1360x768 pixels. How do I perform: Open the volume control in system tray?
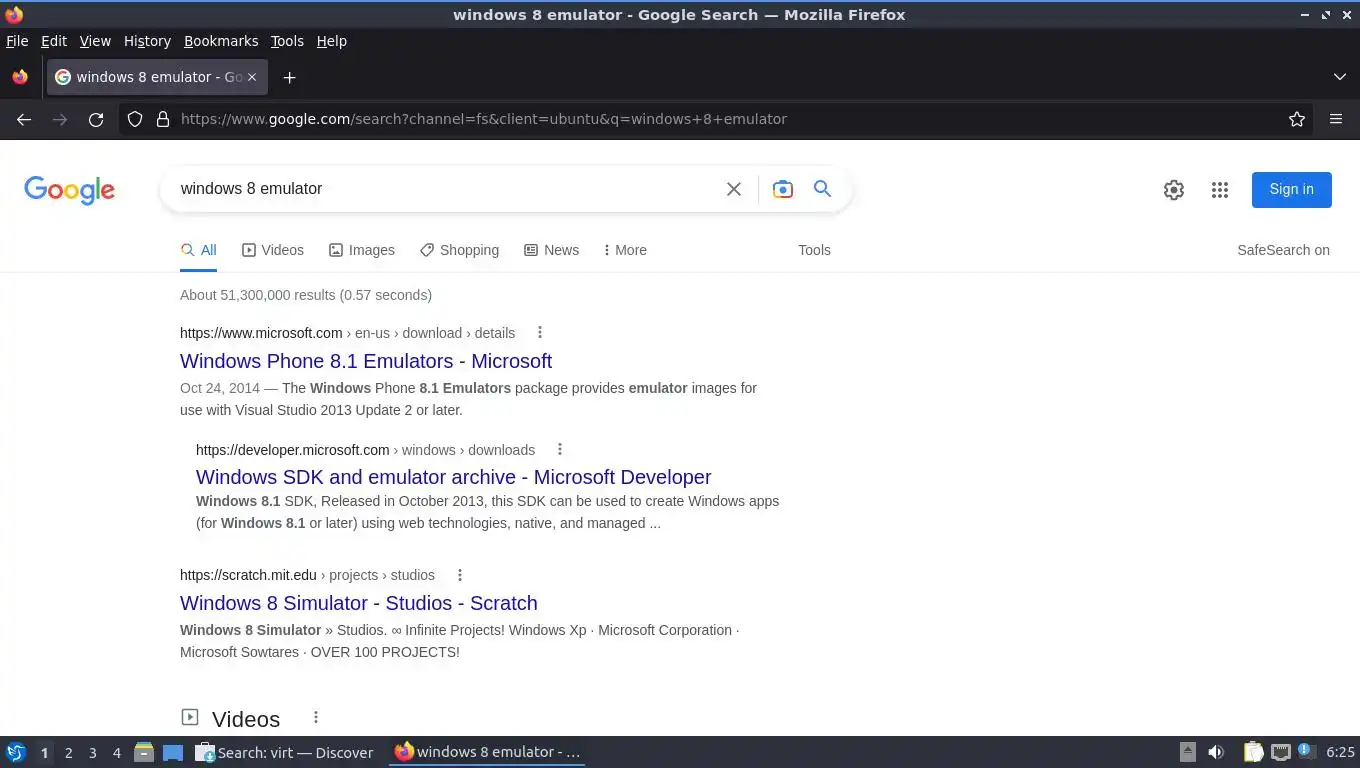[x=1216, y=752]
